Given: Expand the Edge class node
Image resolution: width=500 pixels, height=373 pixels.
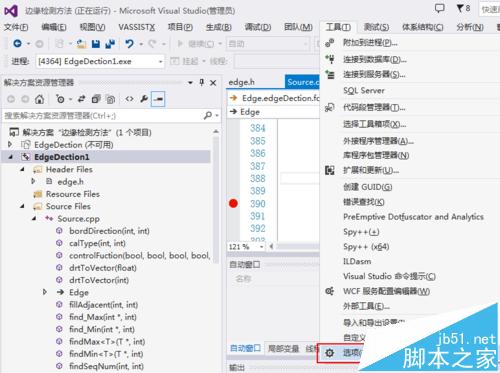Looking at the screenshot, I should 45,292.
